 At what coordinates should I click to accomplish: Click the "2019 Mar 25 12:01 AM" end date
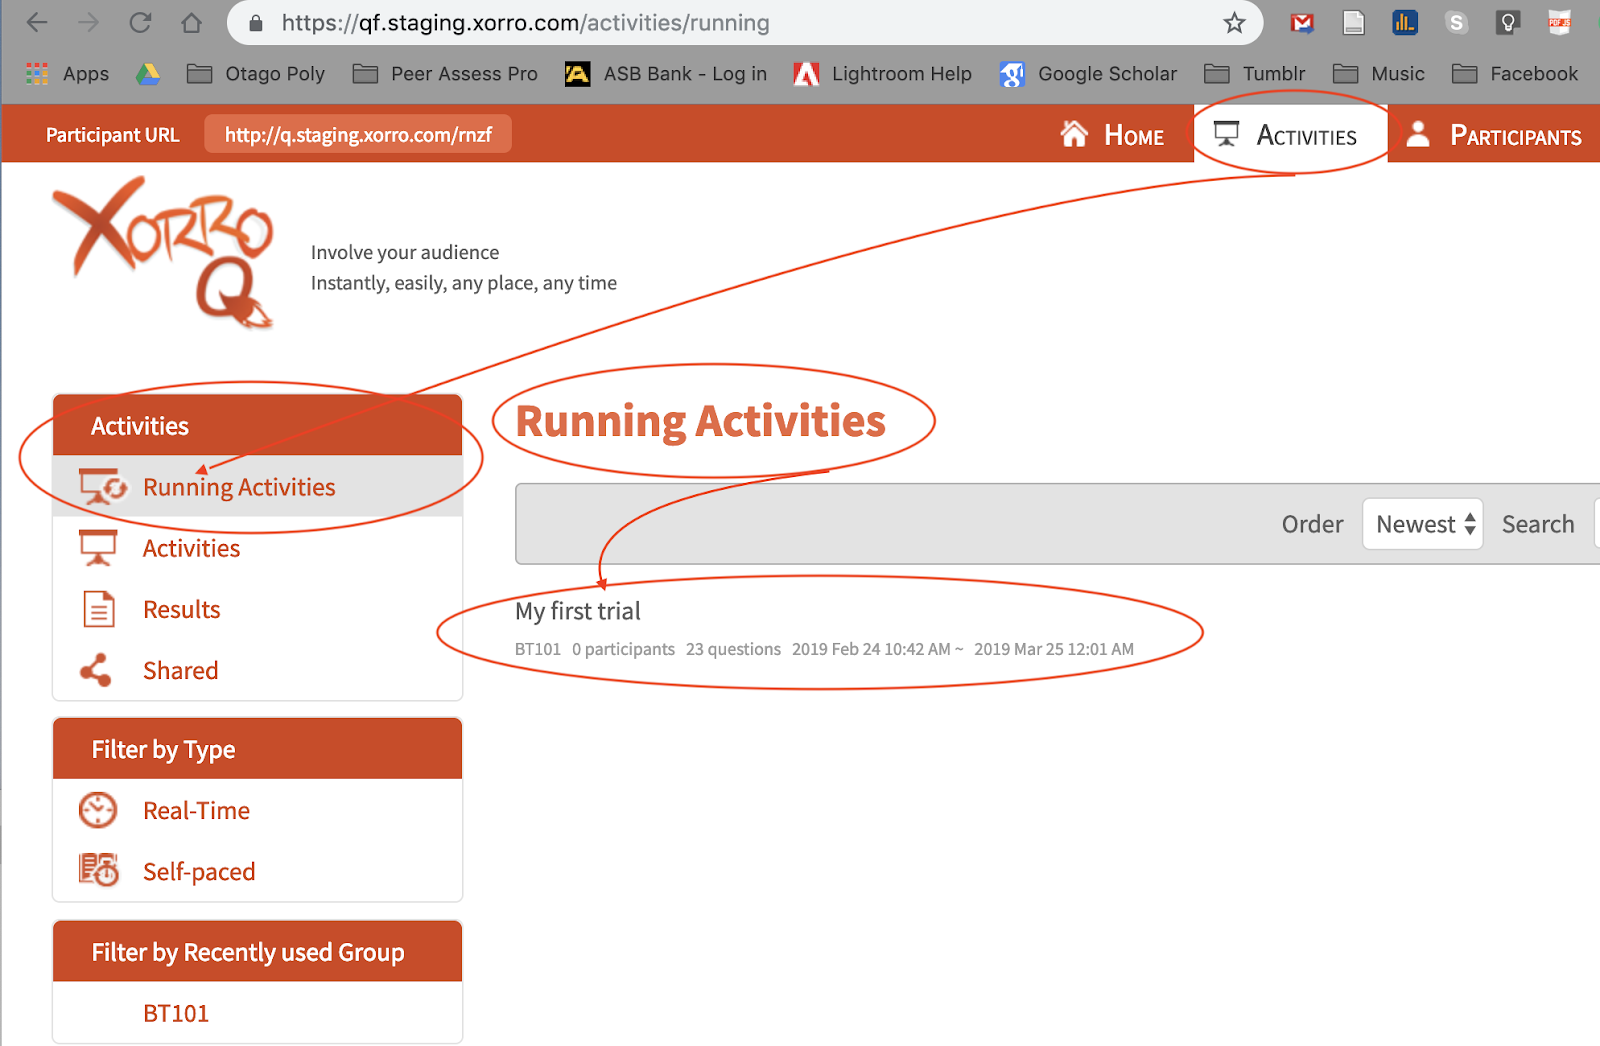coord(1054,649)
